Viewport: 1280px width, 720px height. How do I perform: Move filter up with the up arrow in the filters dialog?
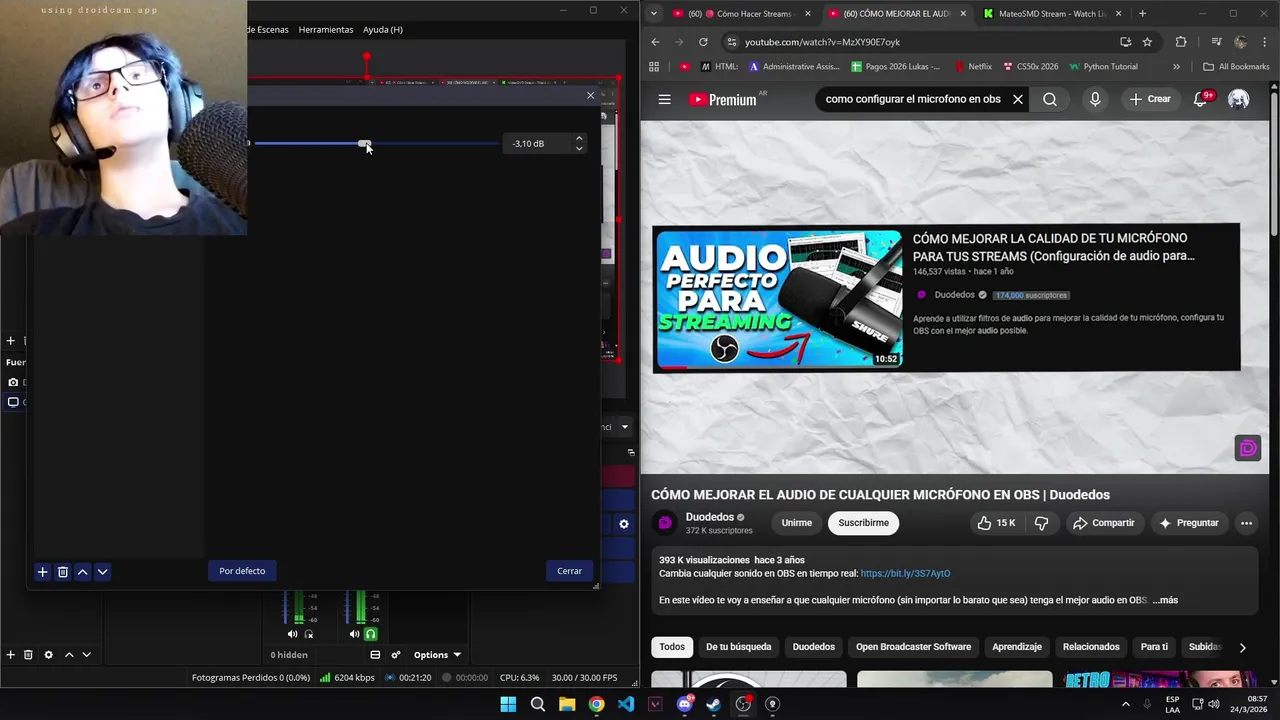click(x=83, y=572)
